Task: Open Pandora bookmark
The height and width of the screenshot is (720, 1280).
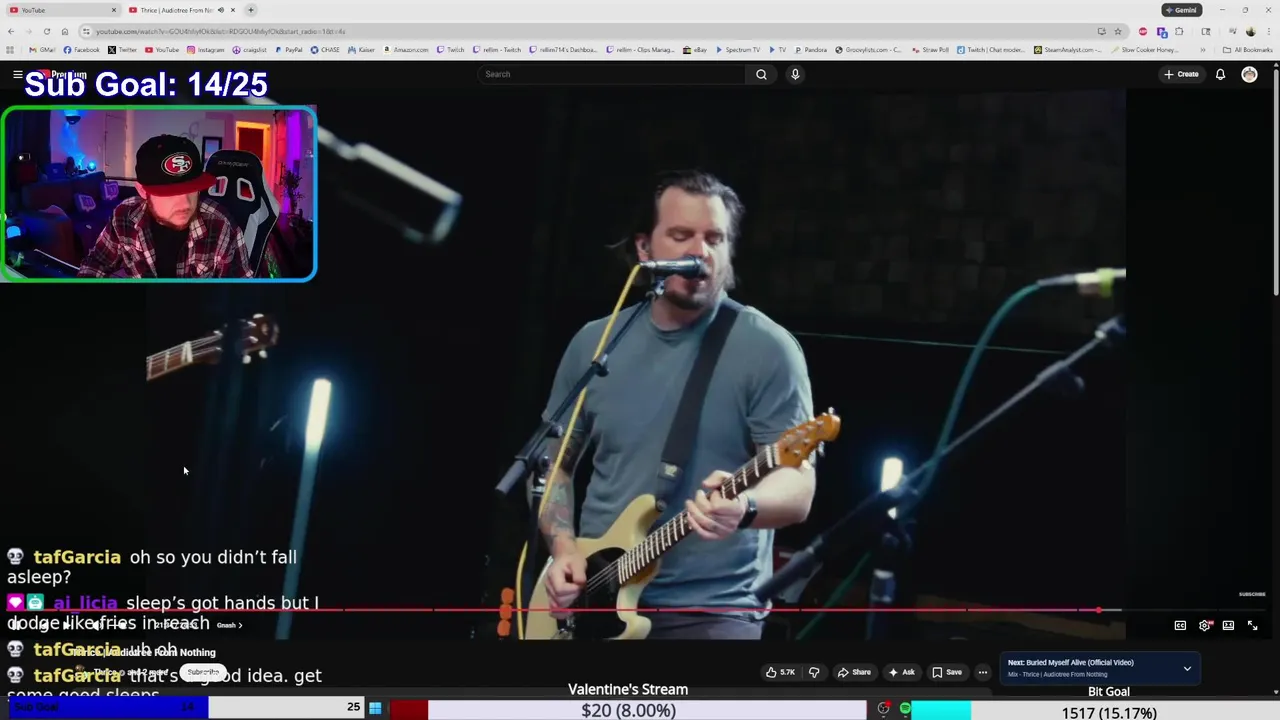Action: point(811,49)
